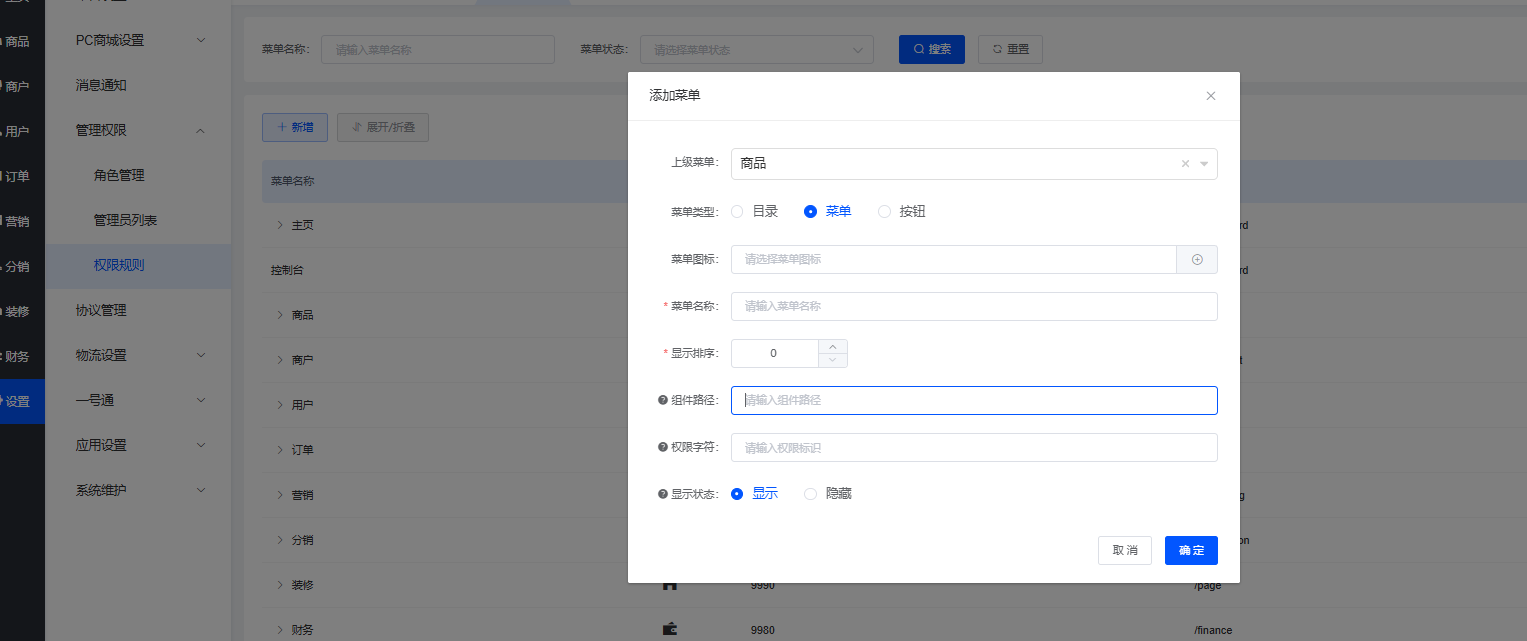Screen dimensions: 1527x641
Task: Click the menu icon picker plus button
Action: [1197, 259]
